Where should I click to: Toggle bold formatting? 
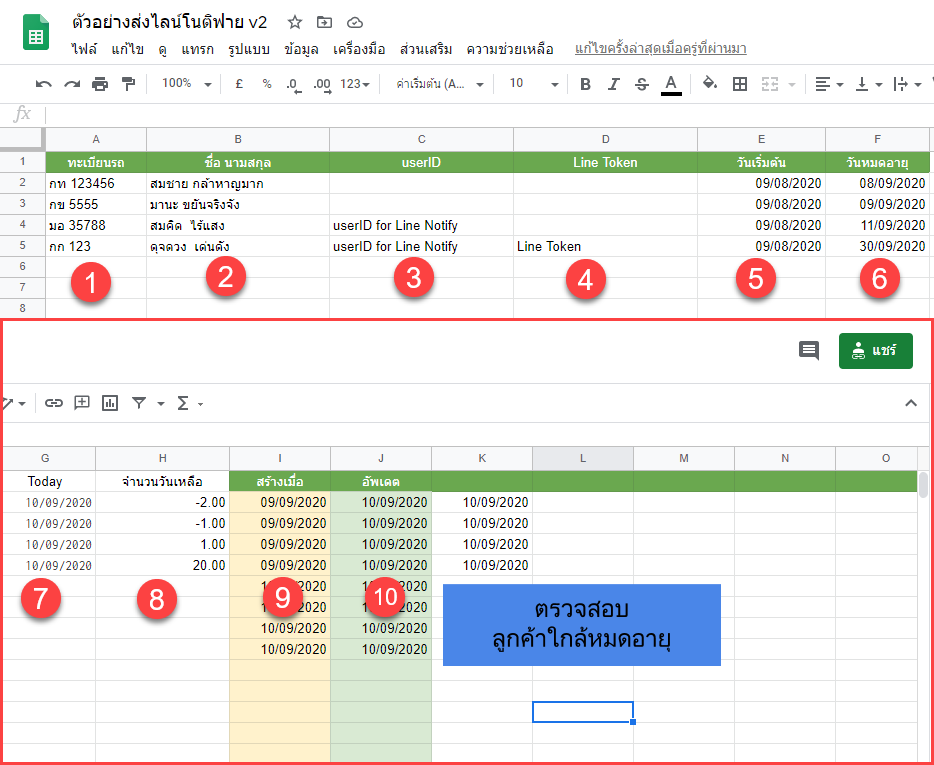[585, 84]
